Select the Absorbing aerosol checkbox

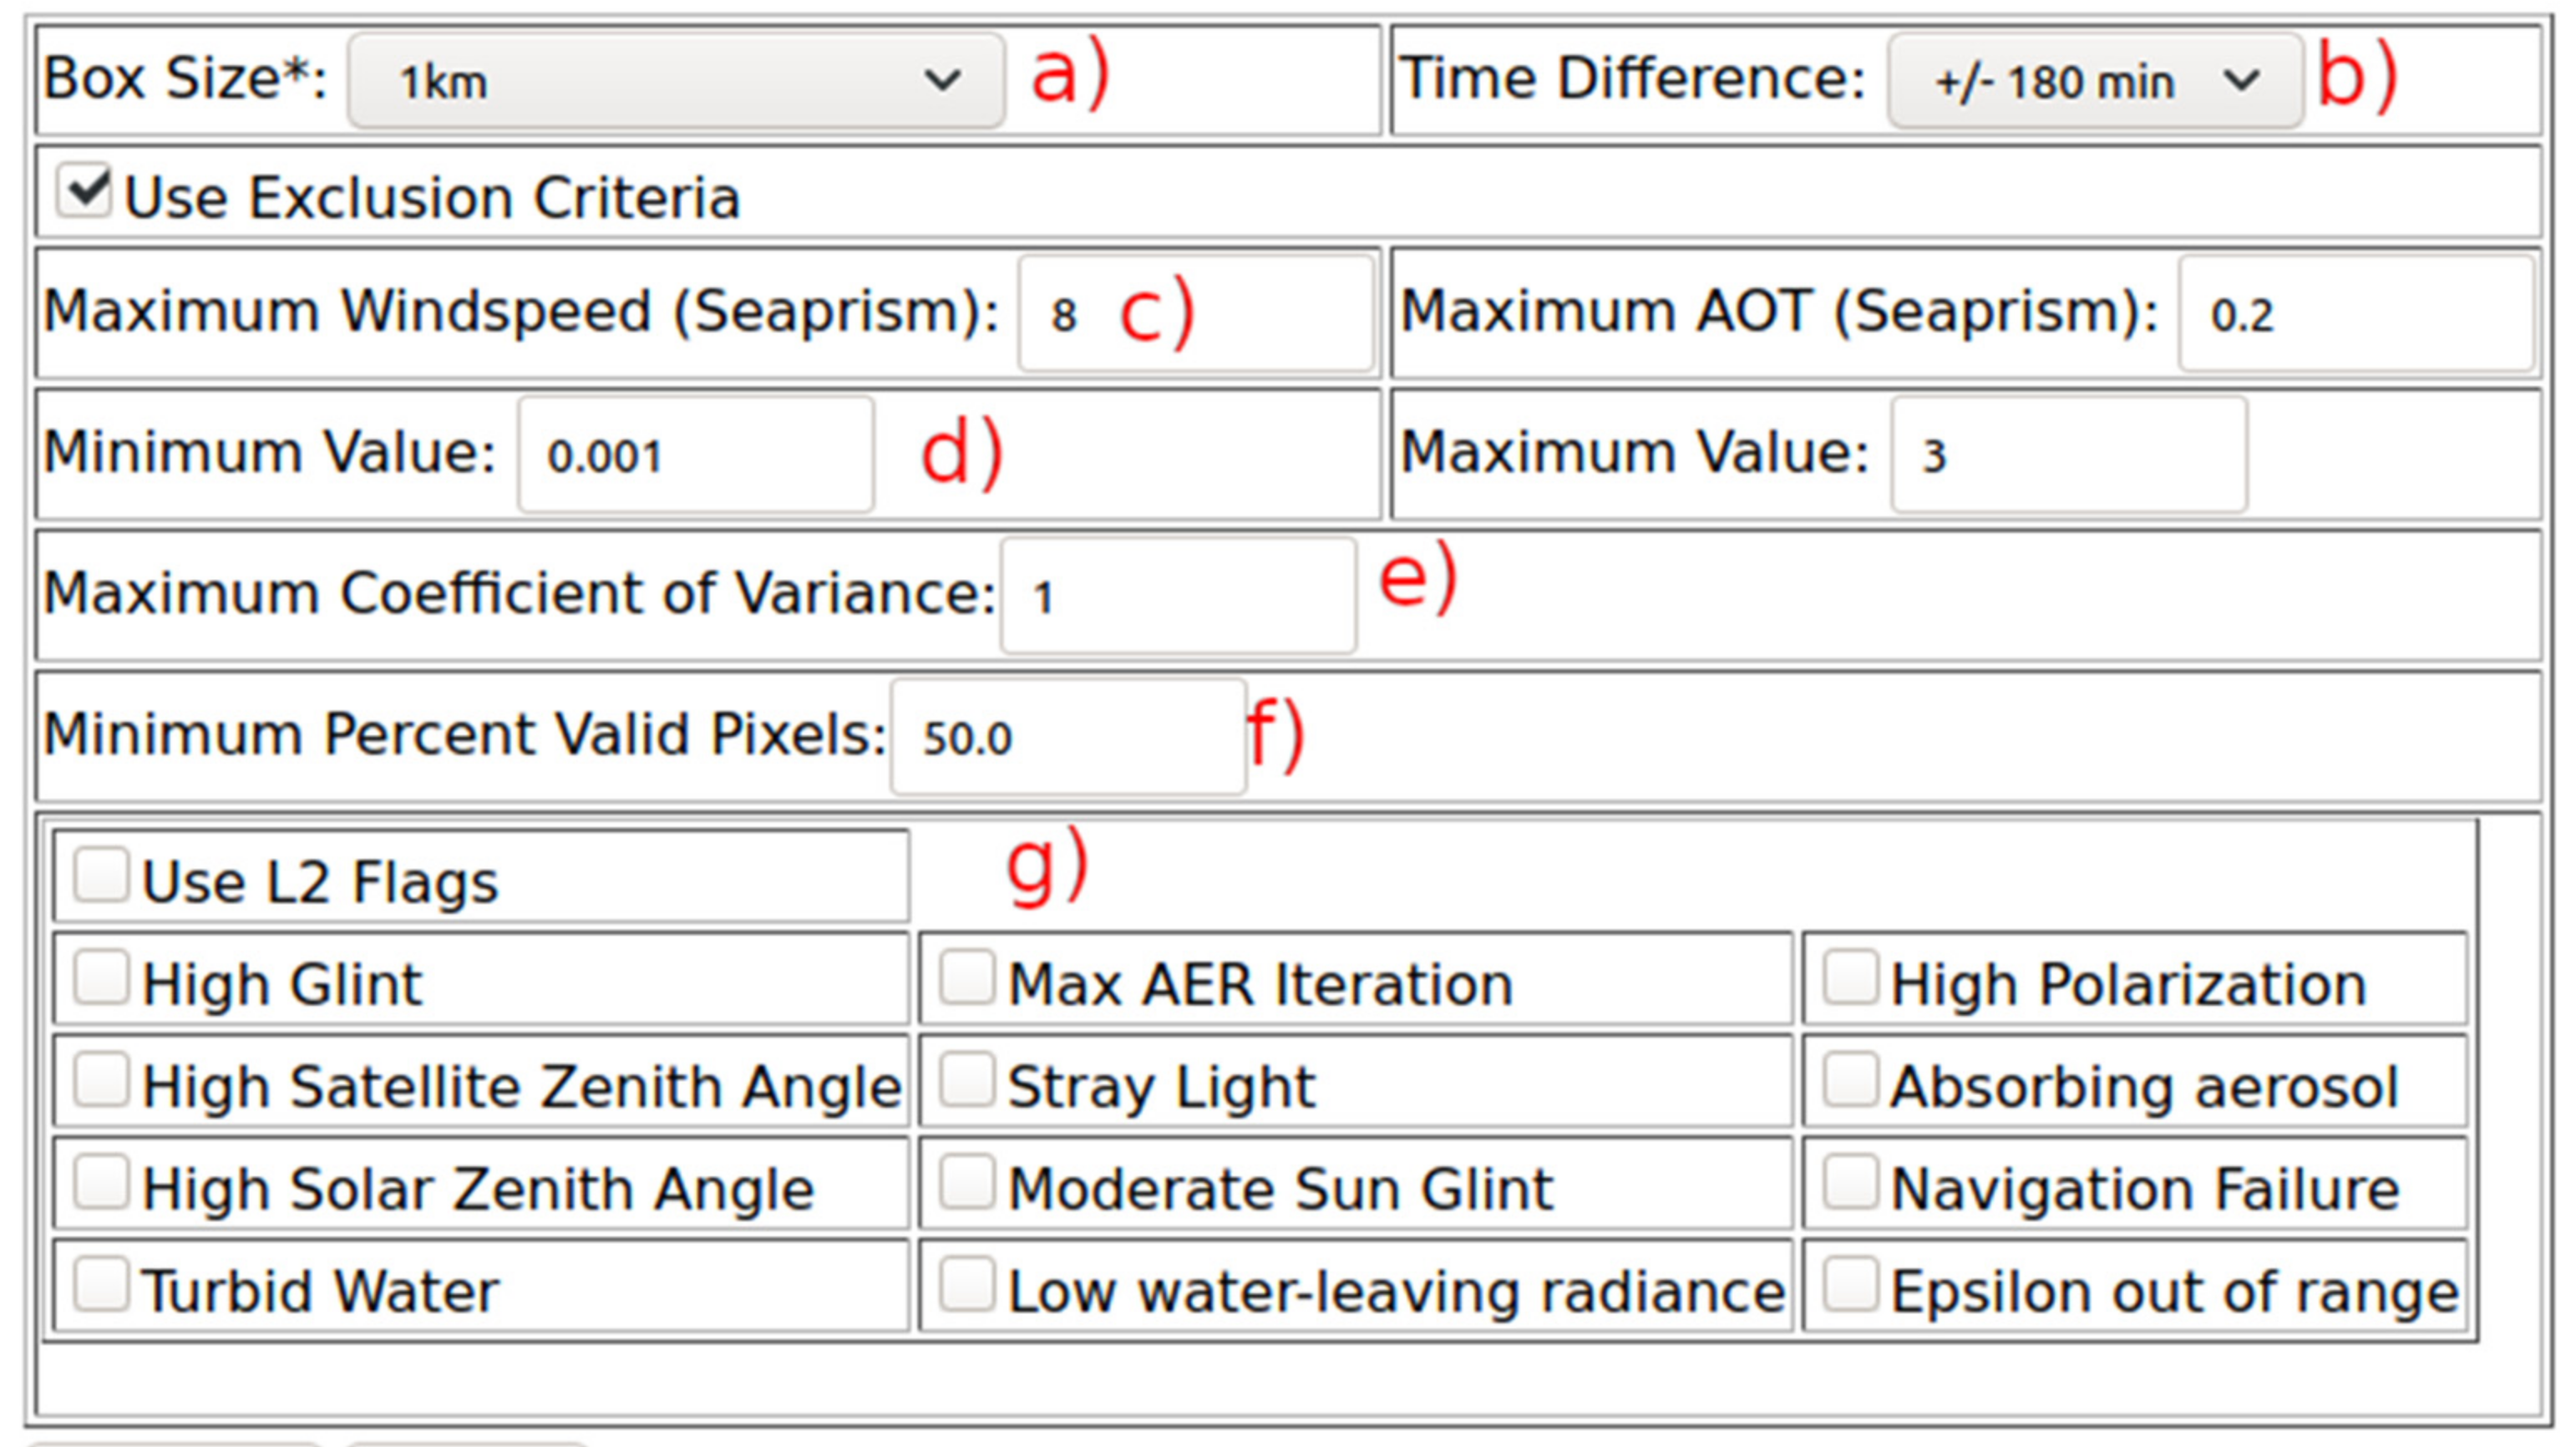pyautogui.click(x=1849, y=1080)
